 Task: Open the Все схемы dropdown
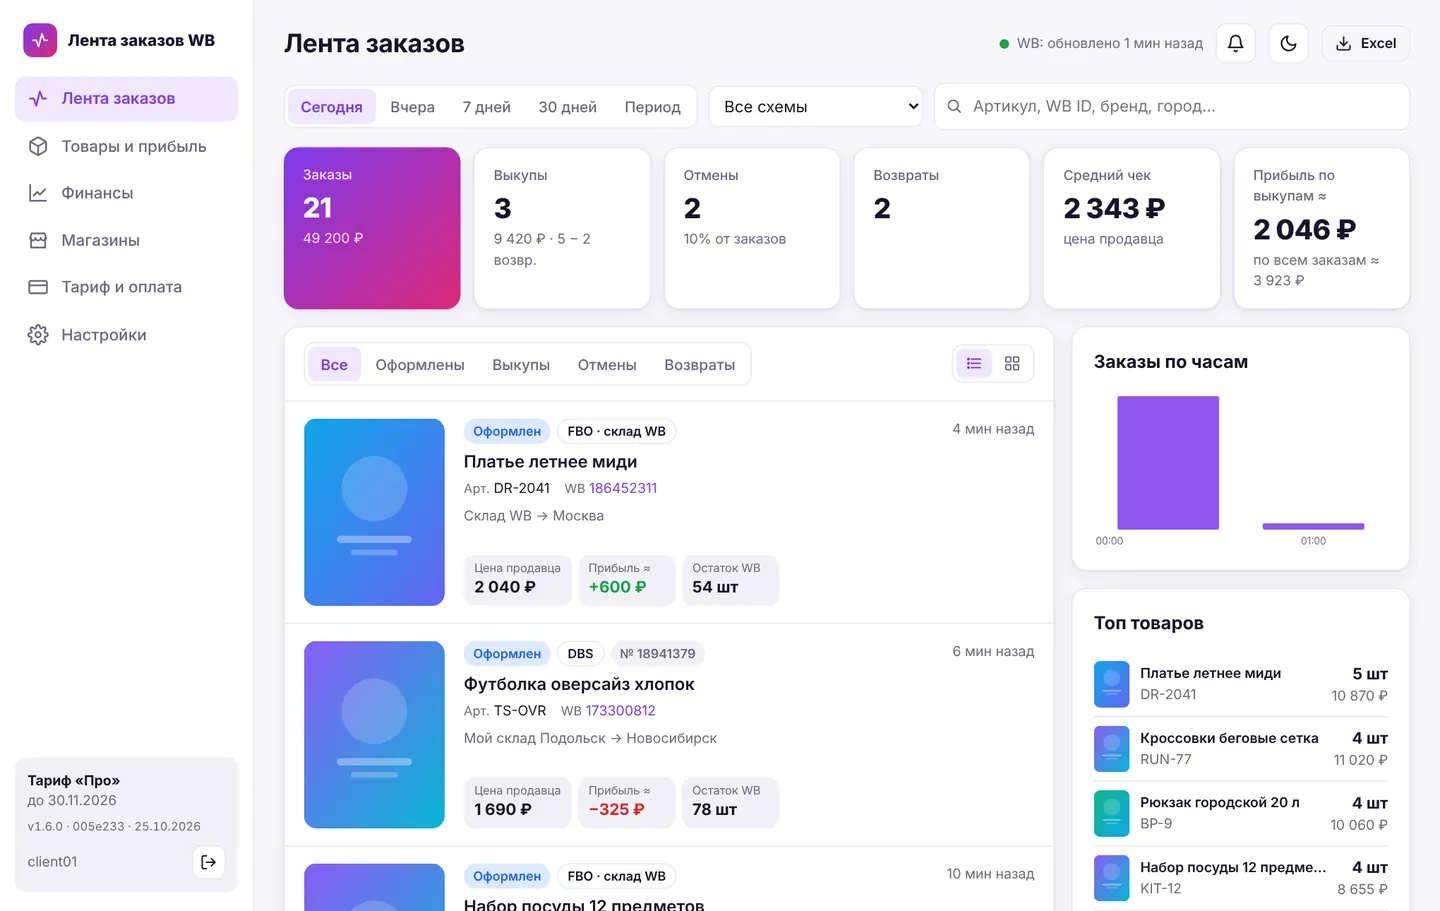point(816,107)
